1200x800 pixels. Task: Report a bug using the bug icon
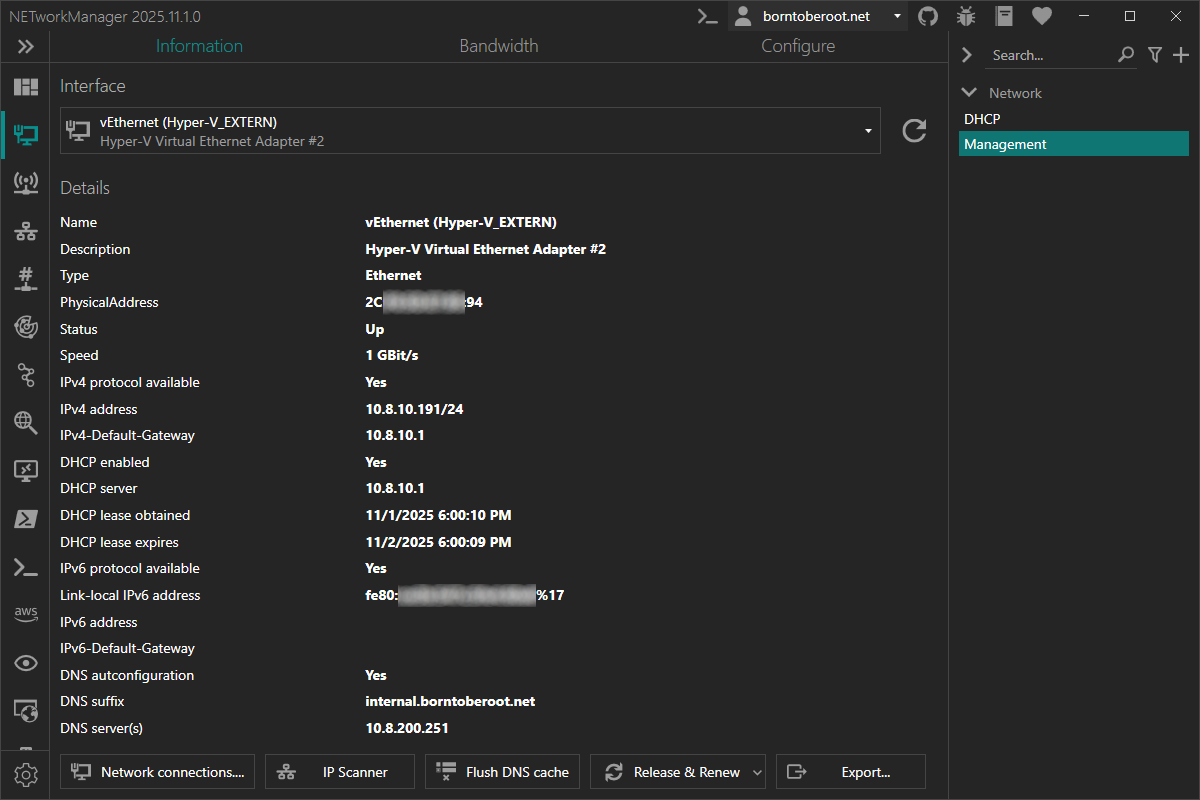tap(965, 16)
